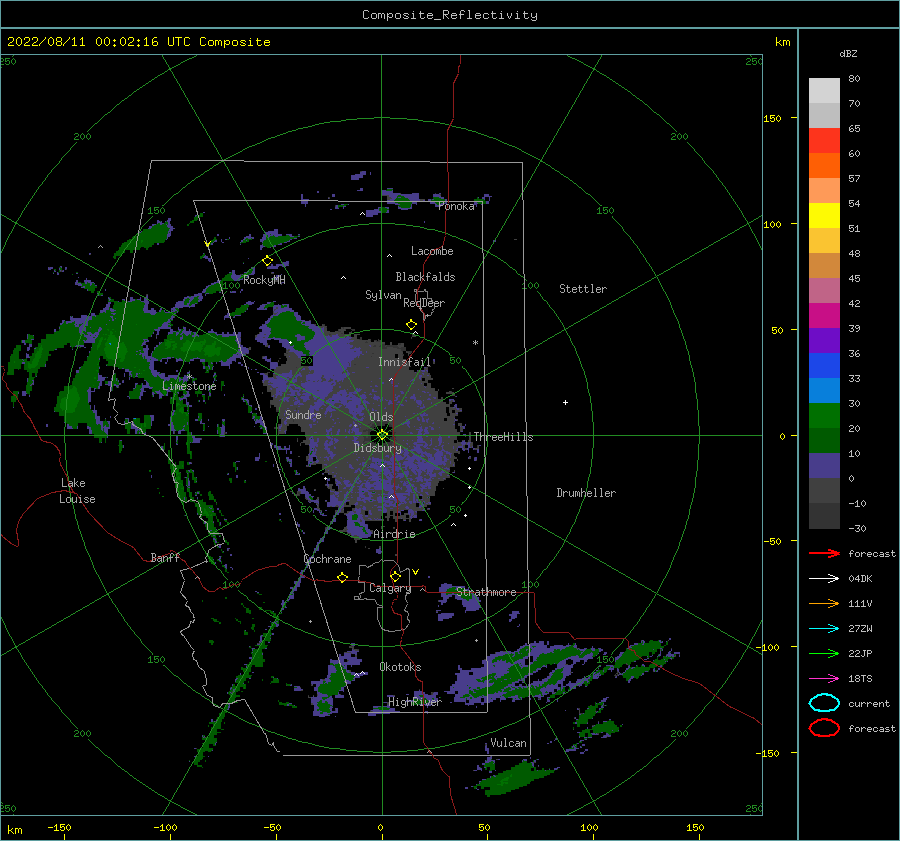Click the magenta 18TS arrow legend icon

(824, 679)
